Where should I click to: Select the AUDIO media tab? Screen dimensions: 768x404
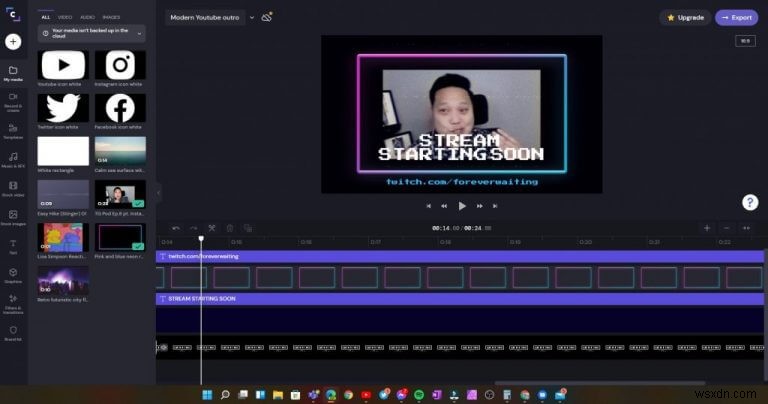click(88, 17)
